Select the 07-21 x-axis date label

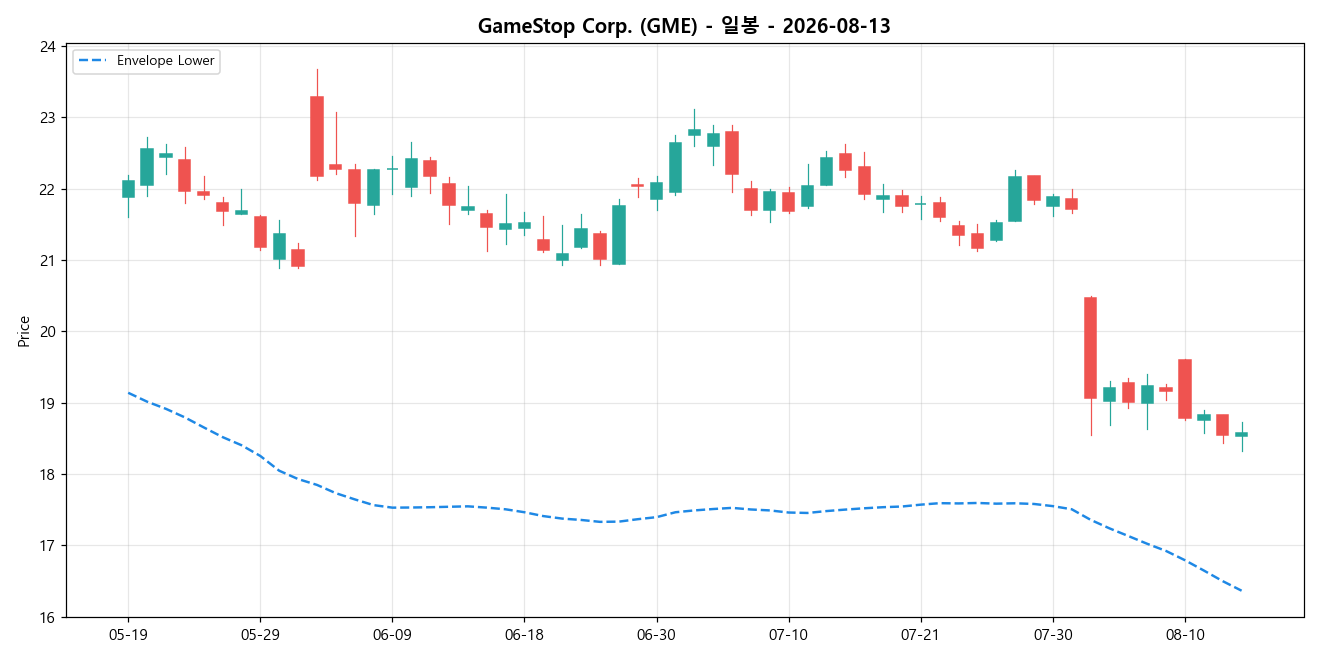click(920, 635)
